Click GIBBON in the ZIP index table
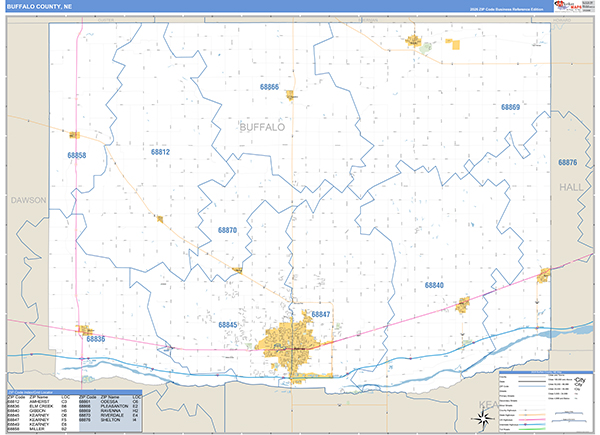600x435 pixels. pos(36,411)
